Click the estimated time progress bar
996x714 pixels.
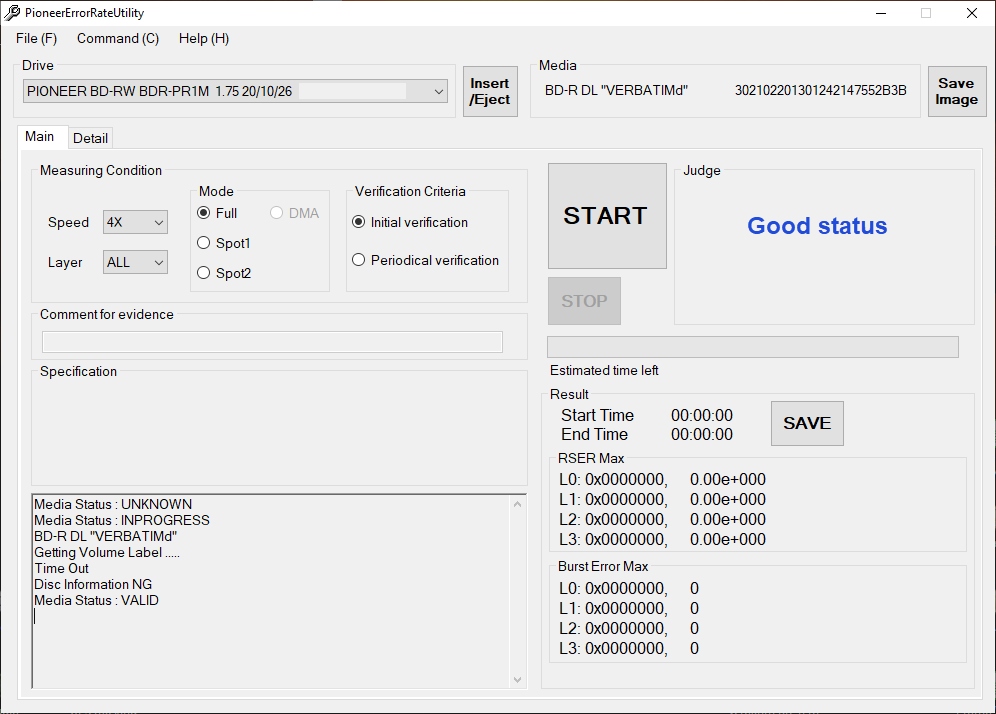point(752,347)
